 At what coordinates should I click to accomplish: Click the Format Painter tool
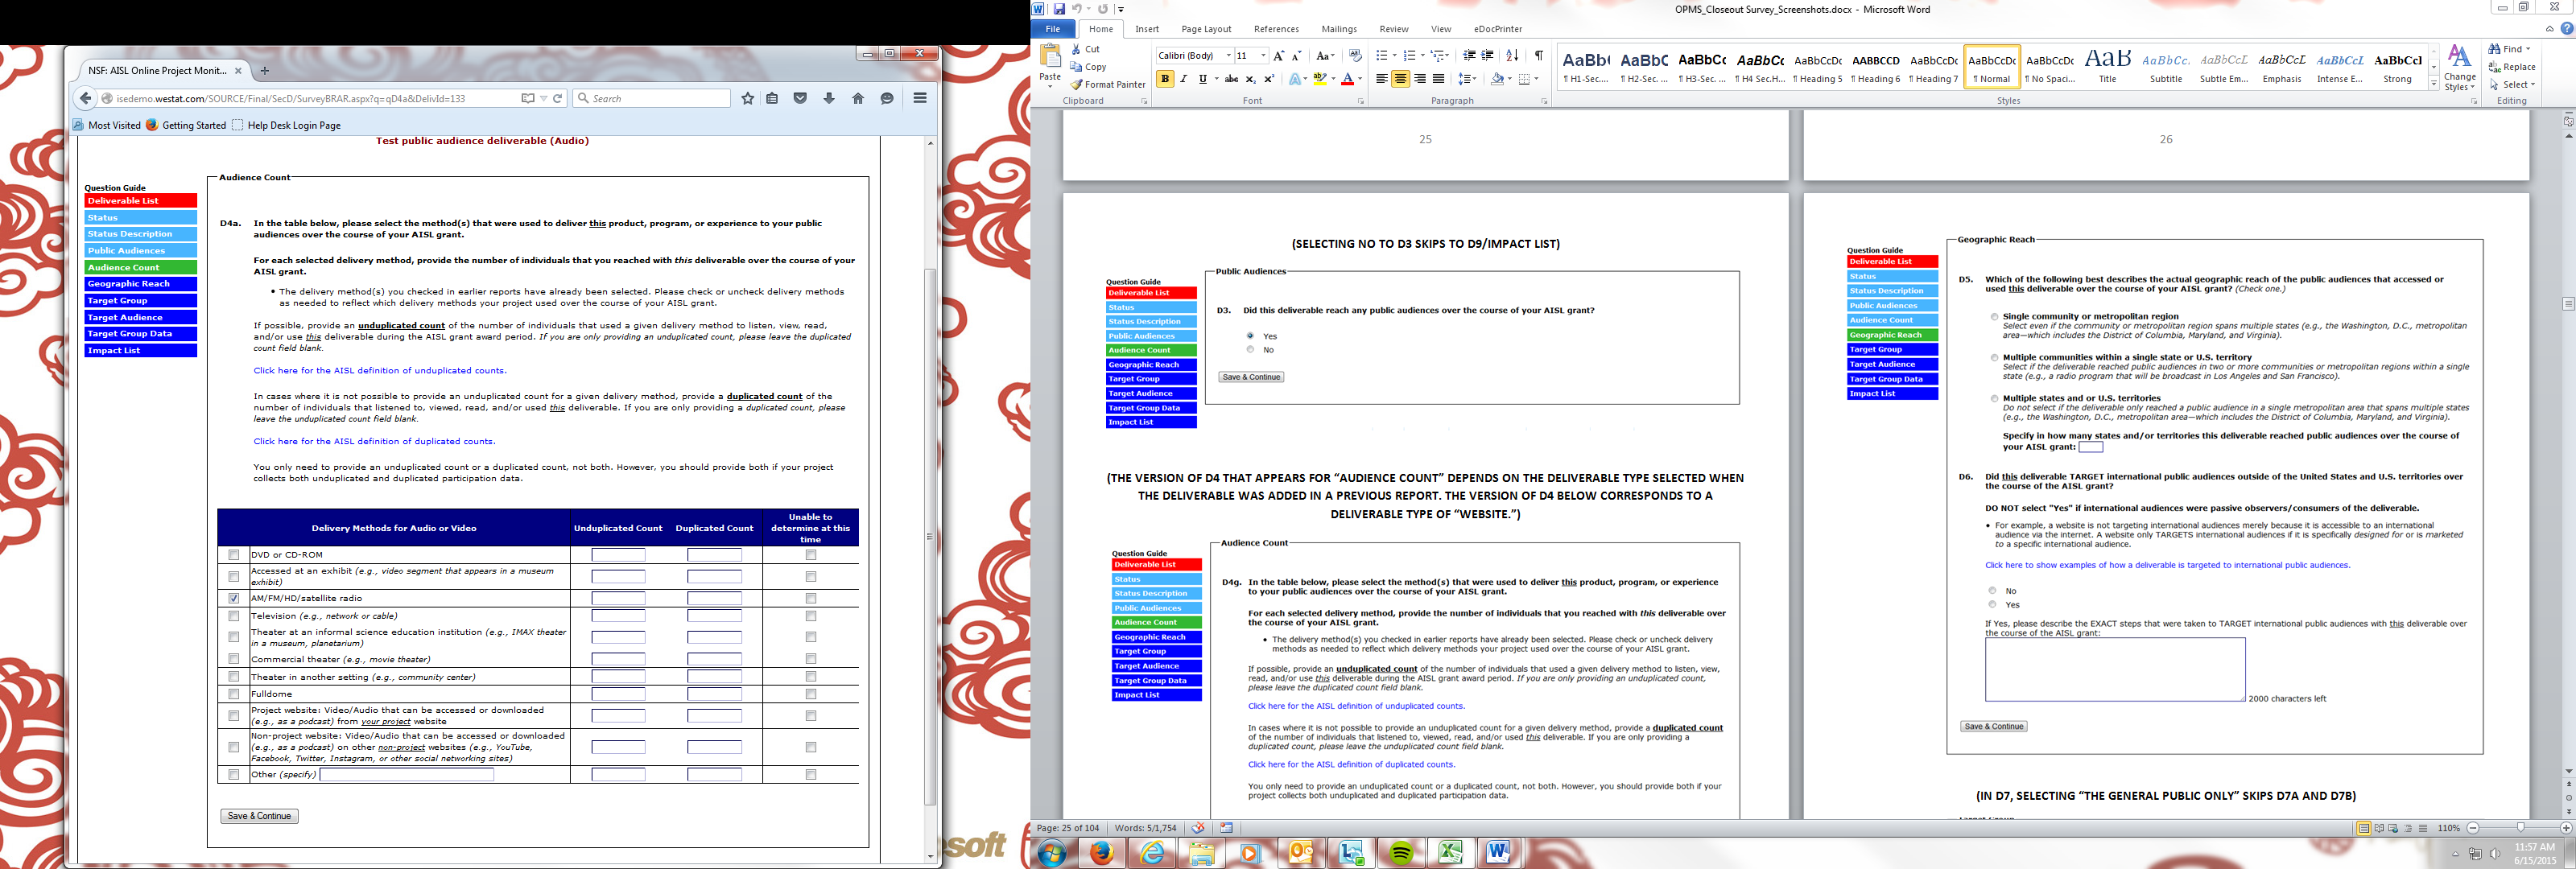coord(1107,85)
